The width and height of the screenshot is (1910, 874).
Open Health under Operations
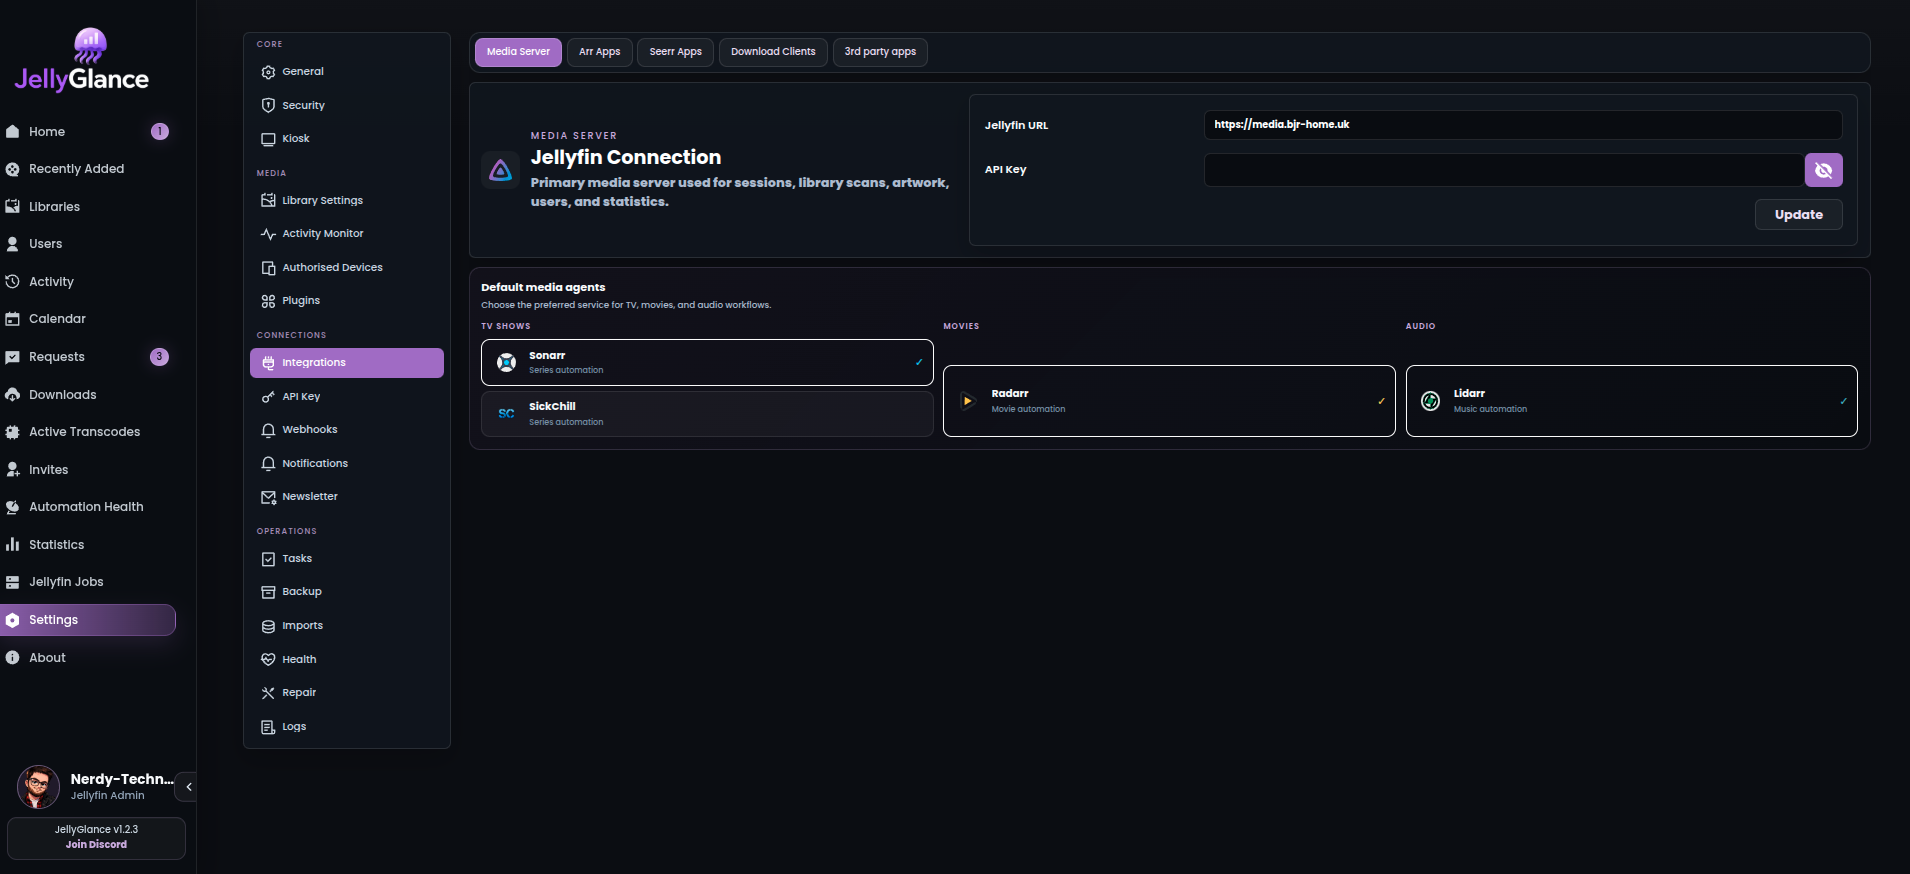click(346, 660)
